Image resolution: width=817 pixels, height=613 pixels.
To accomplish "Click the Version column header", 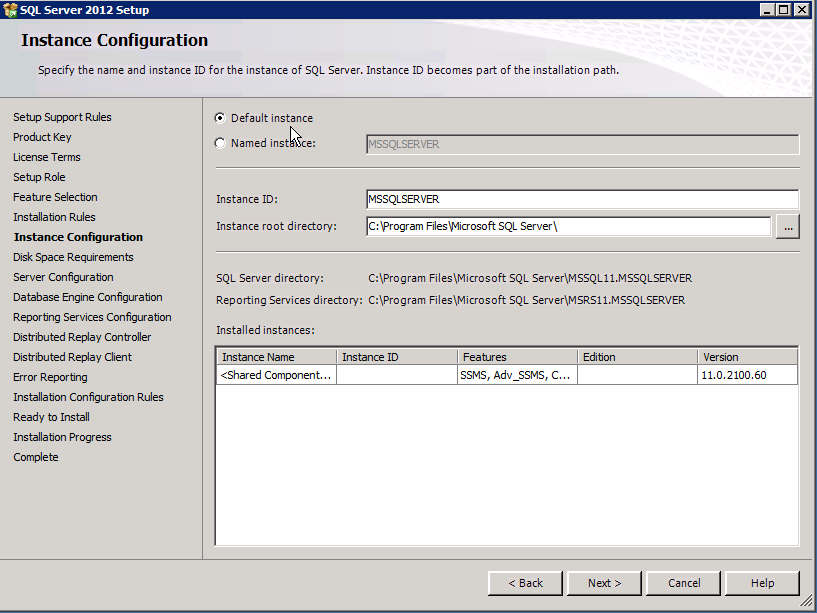I will (x=748, y=357).
